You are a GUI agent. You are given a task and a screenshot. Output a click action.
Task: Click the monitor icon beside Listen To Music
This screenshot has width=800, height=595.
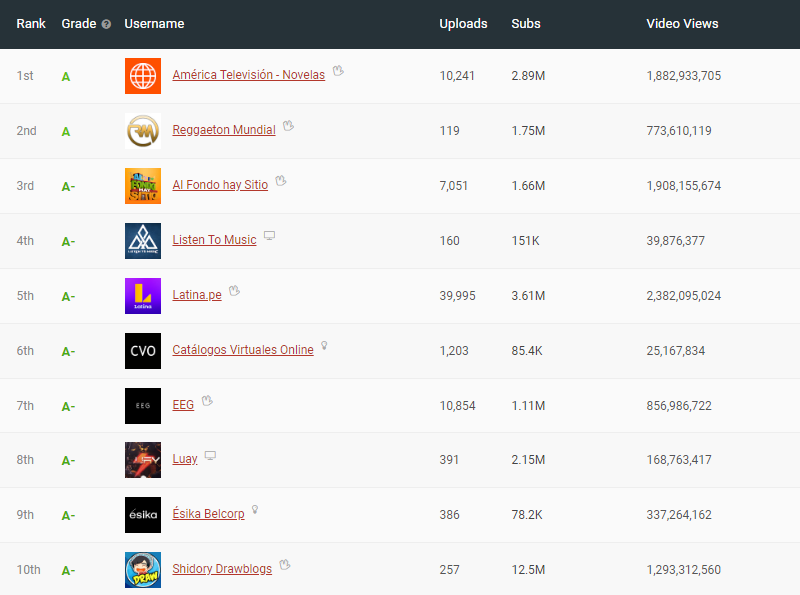[x=269, y=235]
